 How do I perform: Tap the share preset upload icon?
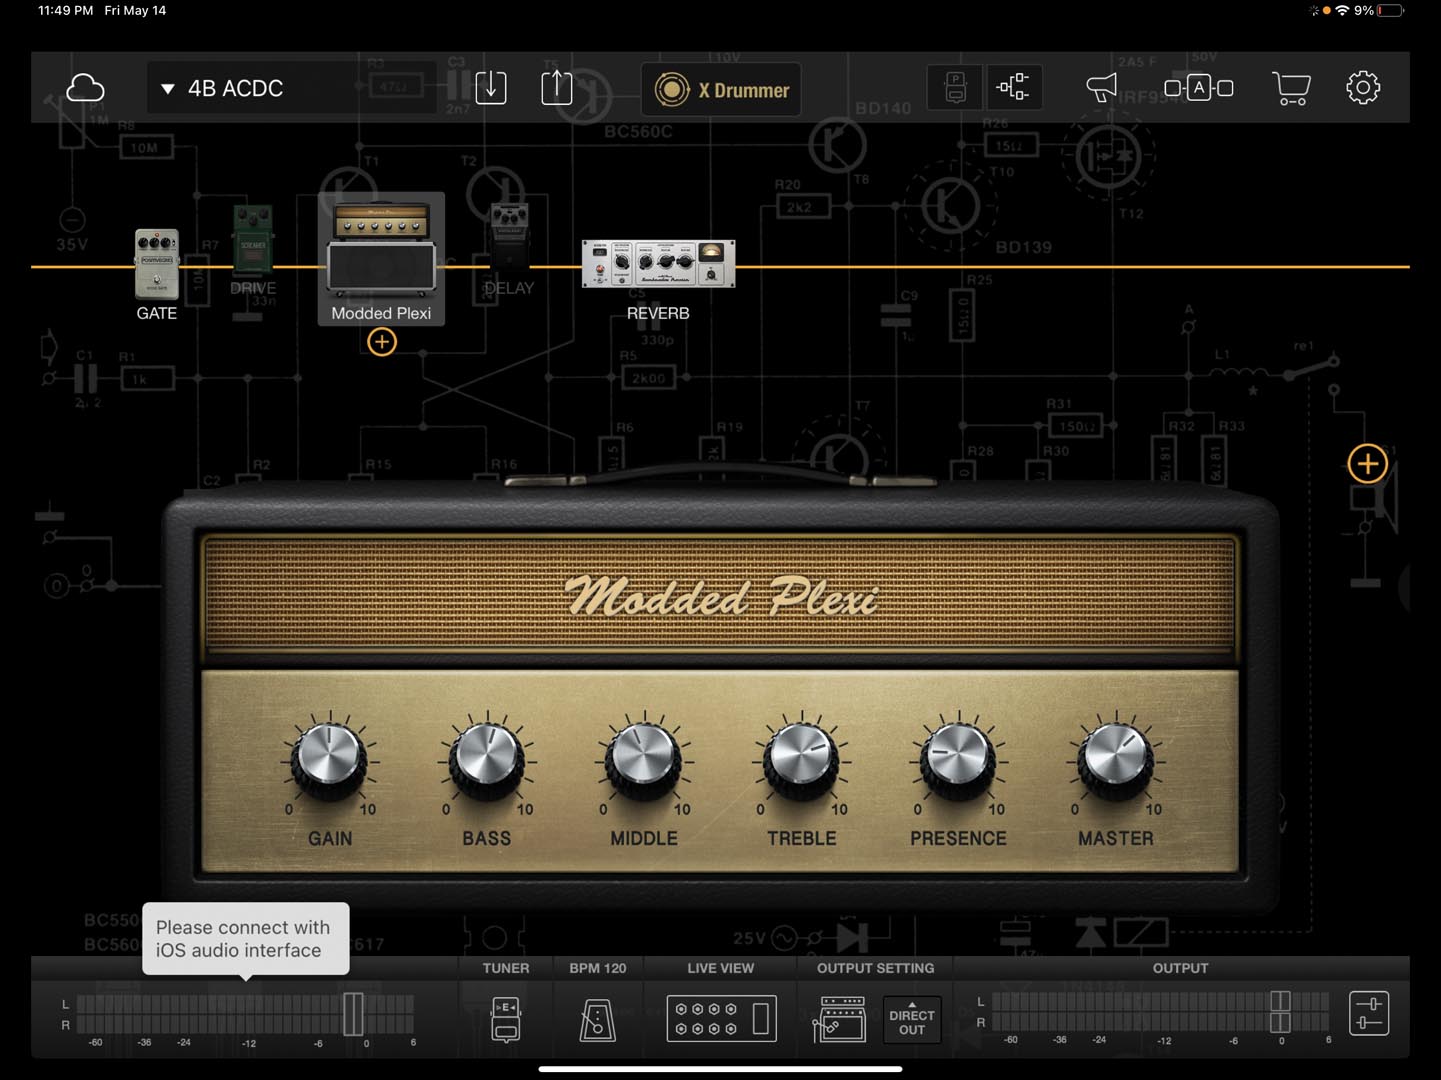(x=557, y=88)
